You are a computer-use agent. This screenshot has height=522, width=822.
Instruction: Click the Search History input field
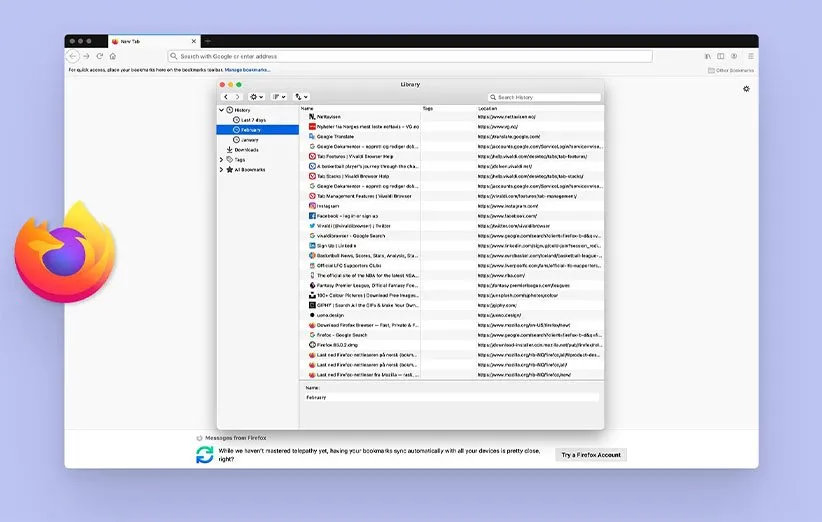547,97
